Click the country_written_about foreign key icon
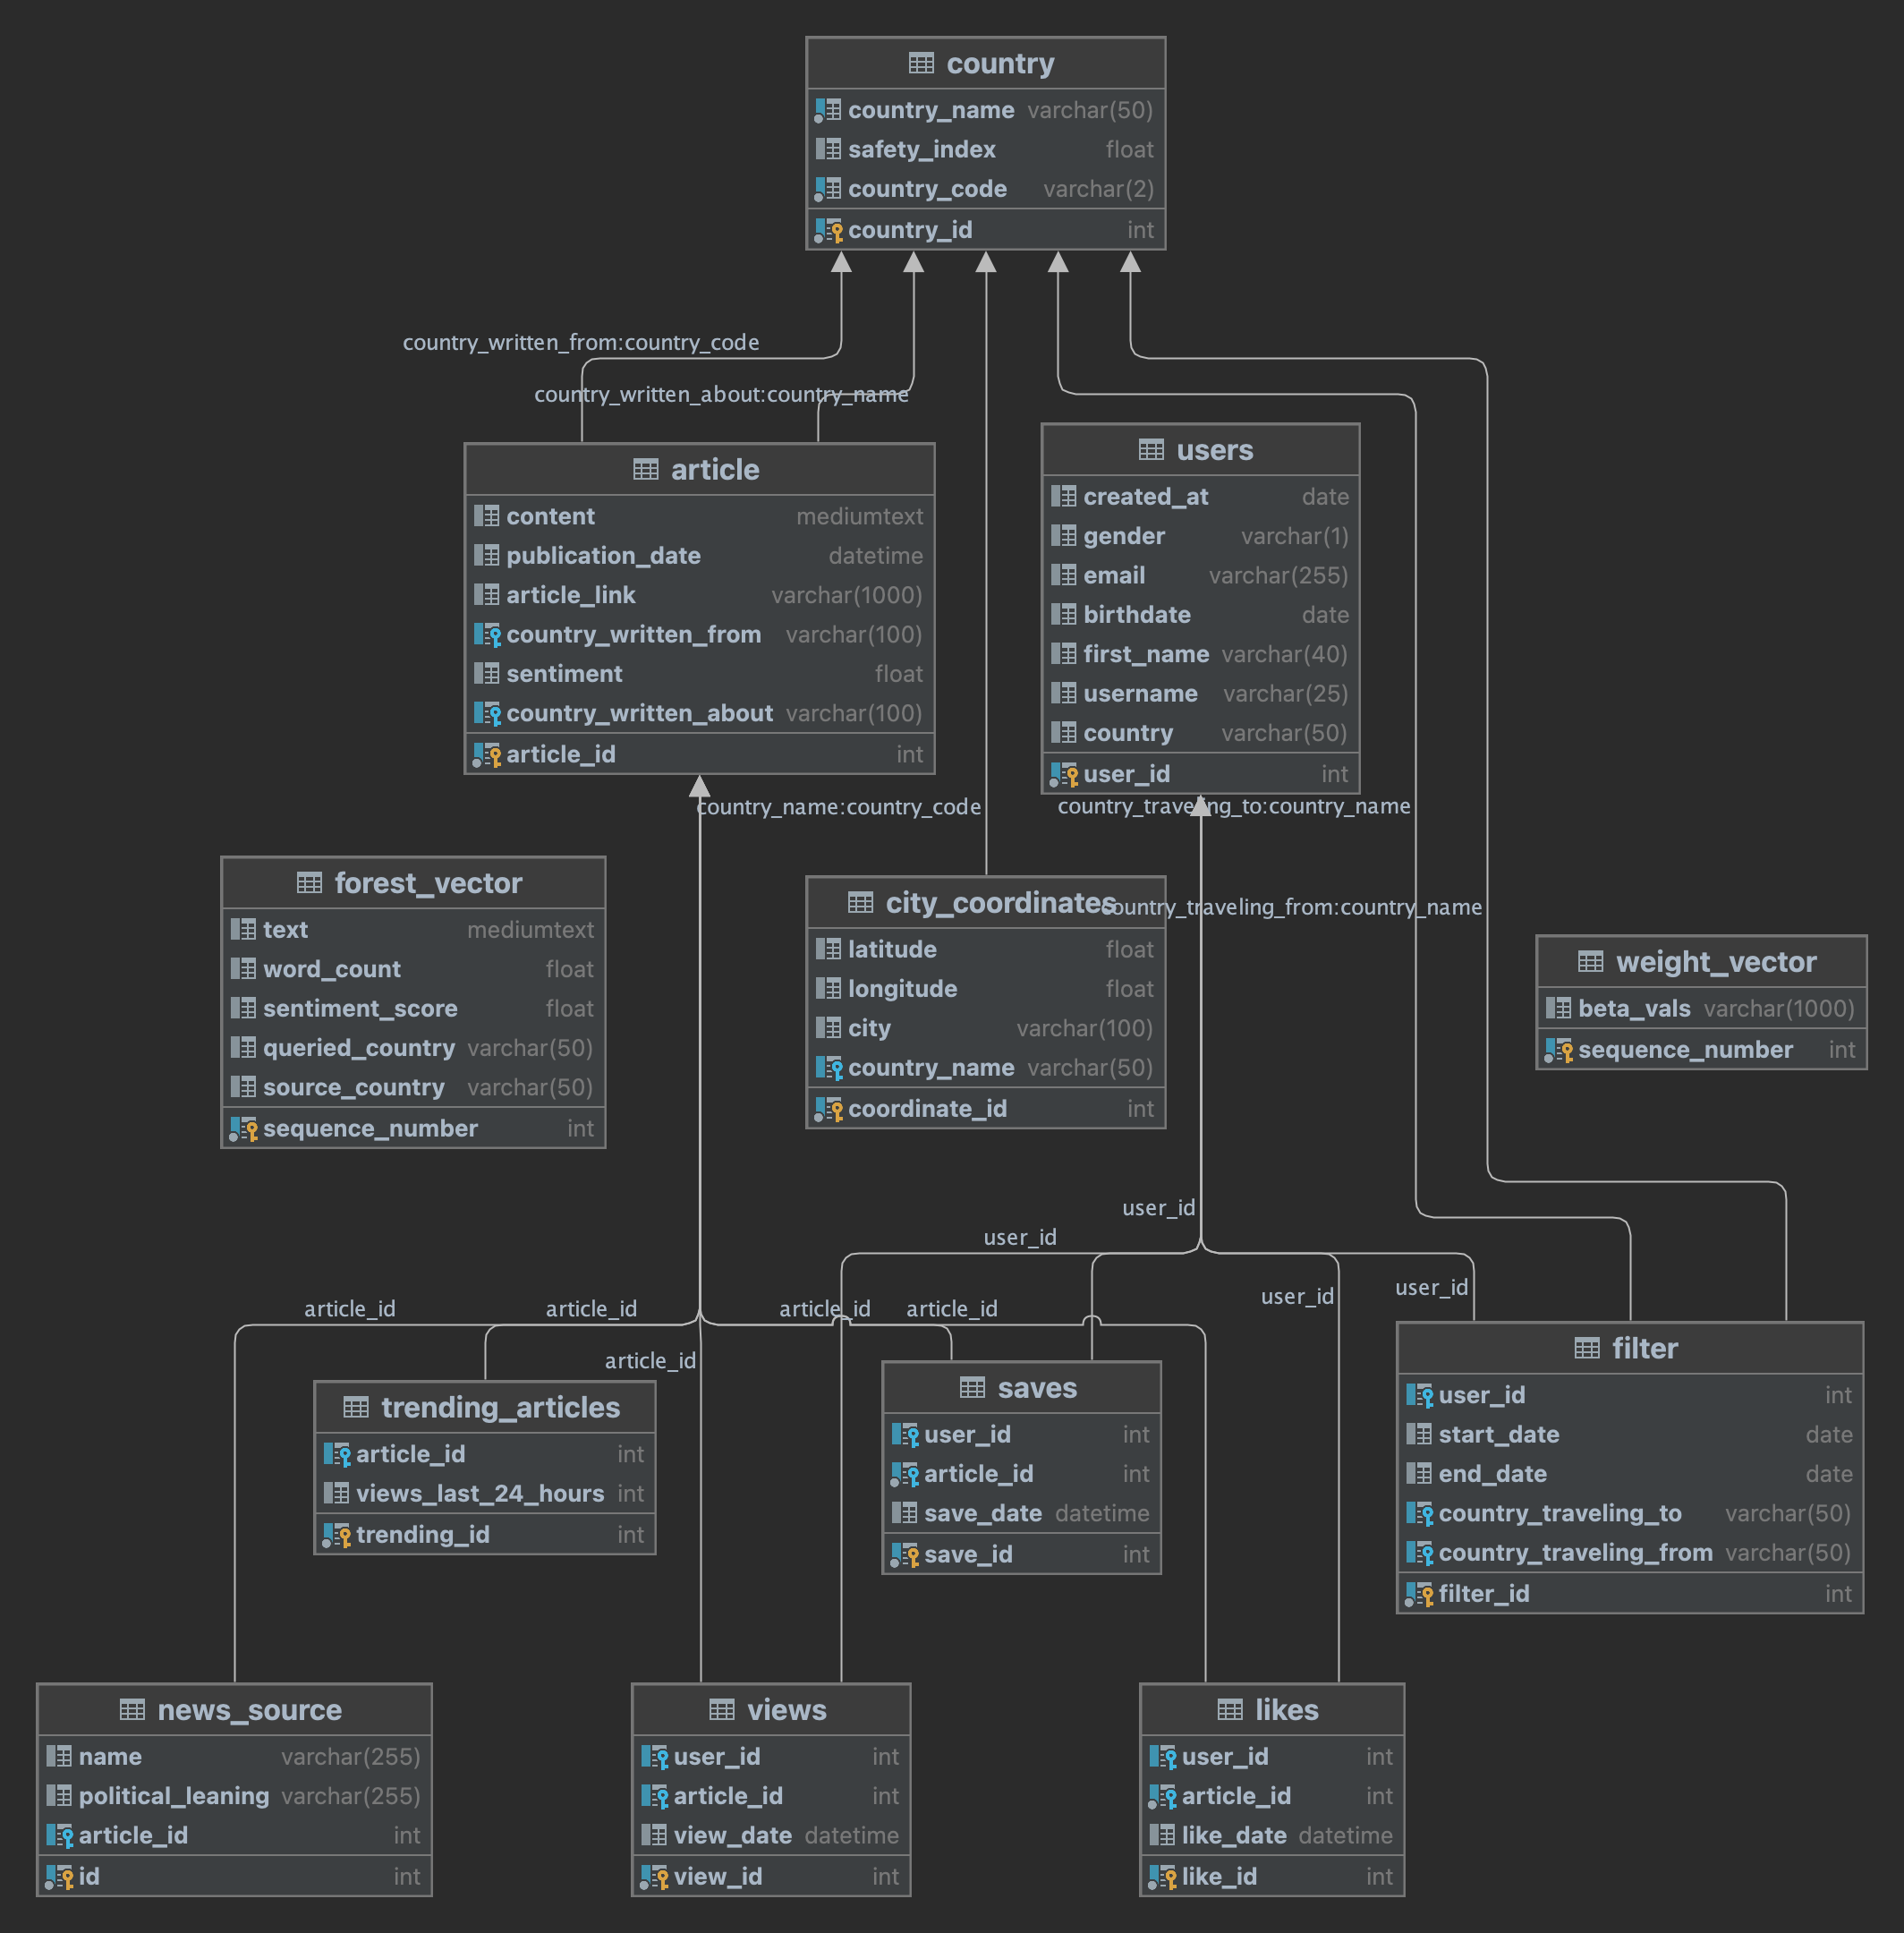Screen dimensions: 1904x1933 point(486,714)
